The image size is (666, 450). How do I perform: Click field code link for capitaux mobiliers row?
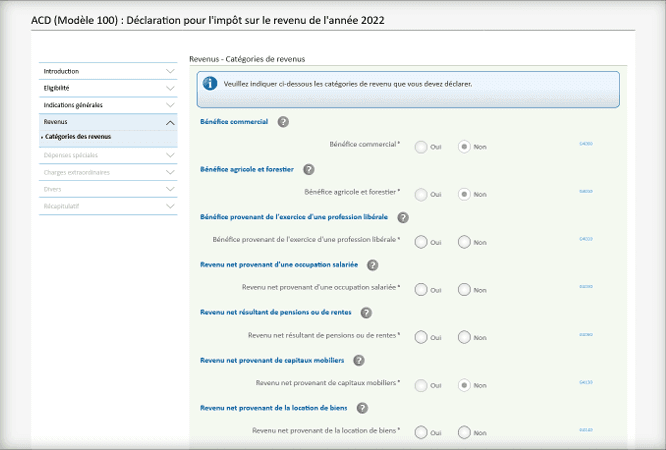(x=586, y=382)
